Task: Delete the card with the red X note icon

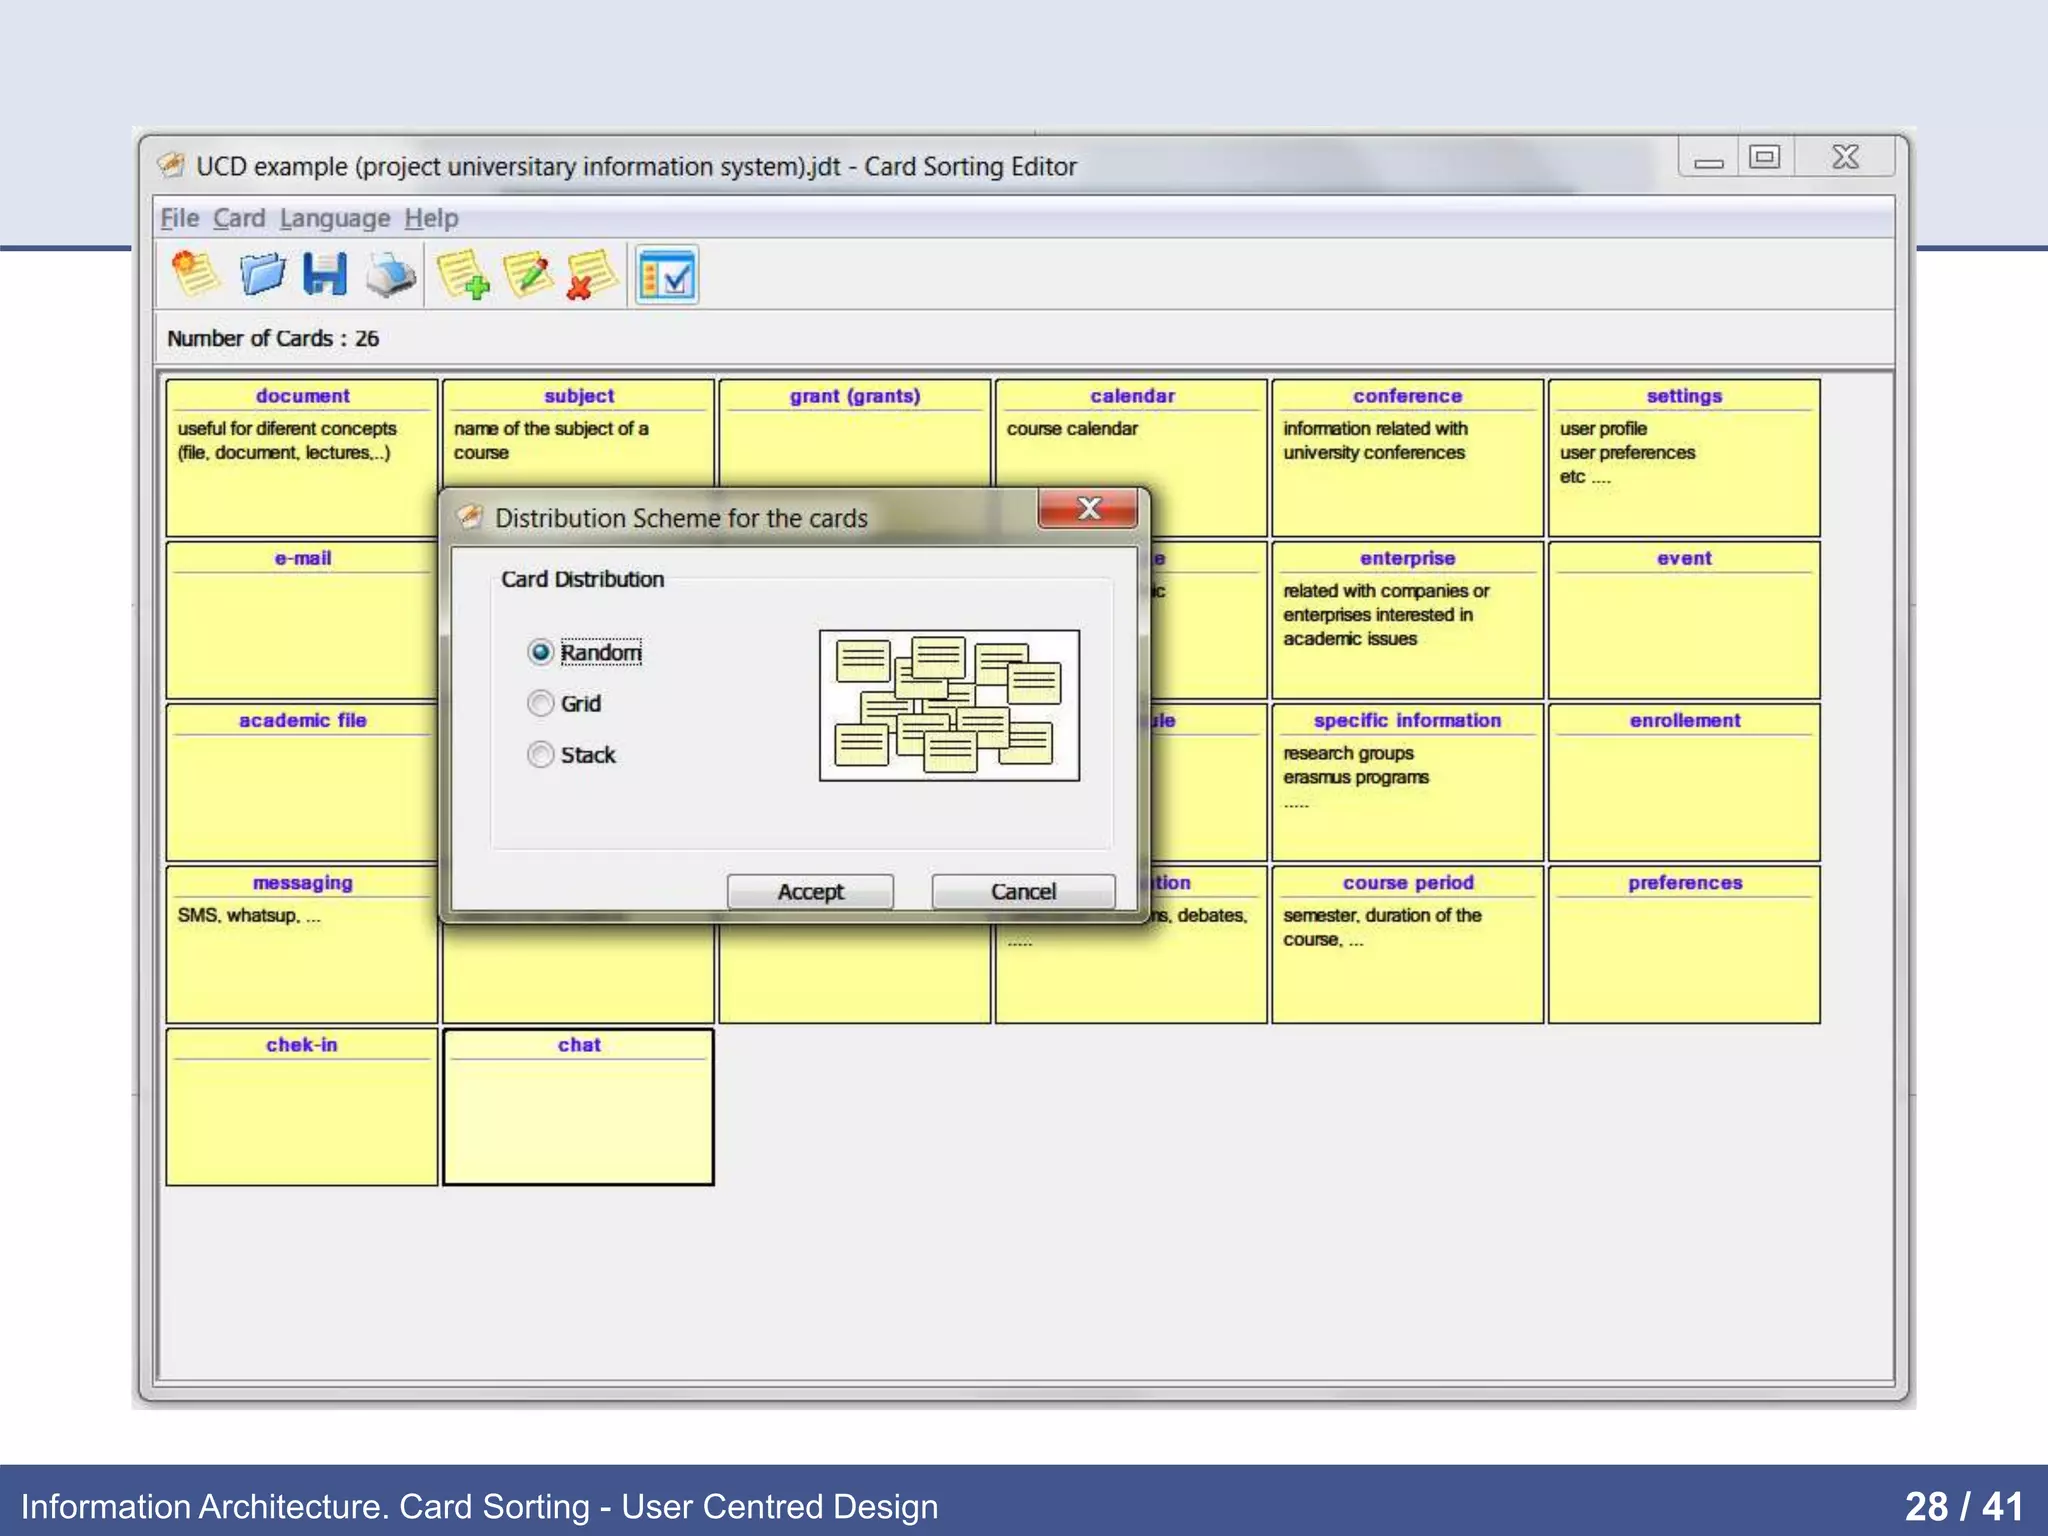Action: pyautogui.click(x=590, y=275)
